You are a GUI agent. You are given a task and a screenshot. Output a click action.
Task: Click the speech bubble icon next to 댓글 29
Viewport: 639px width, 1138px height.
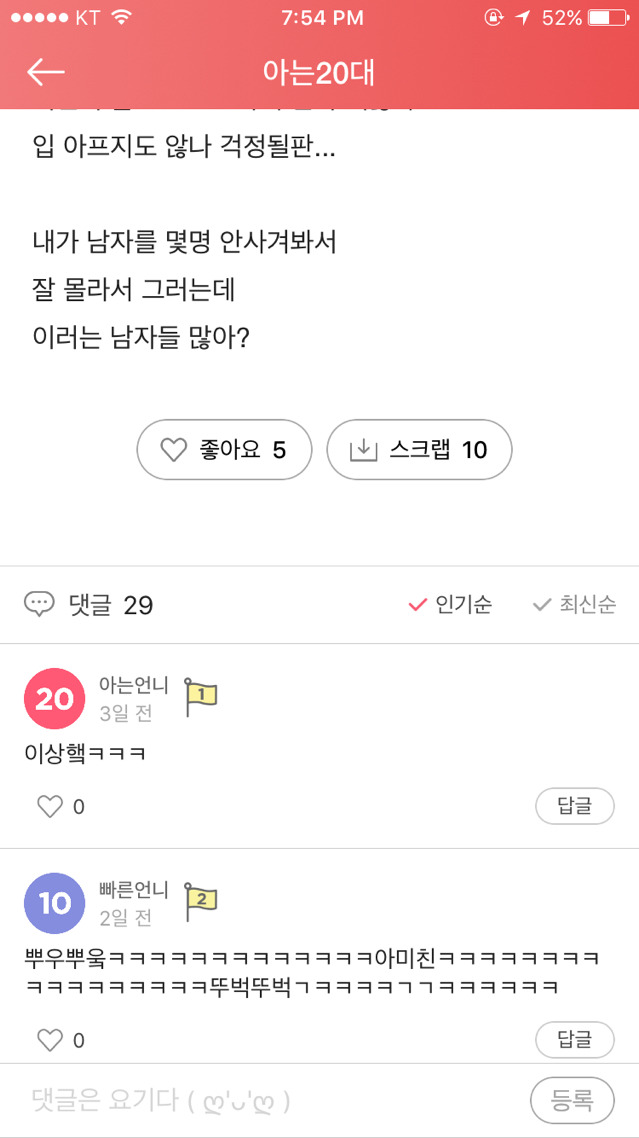click(39, 605)
